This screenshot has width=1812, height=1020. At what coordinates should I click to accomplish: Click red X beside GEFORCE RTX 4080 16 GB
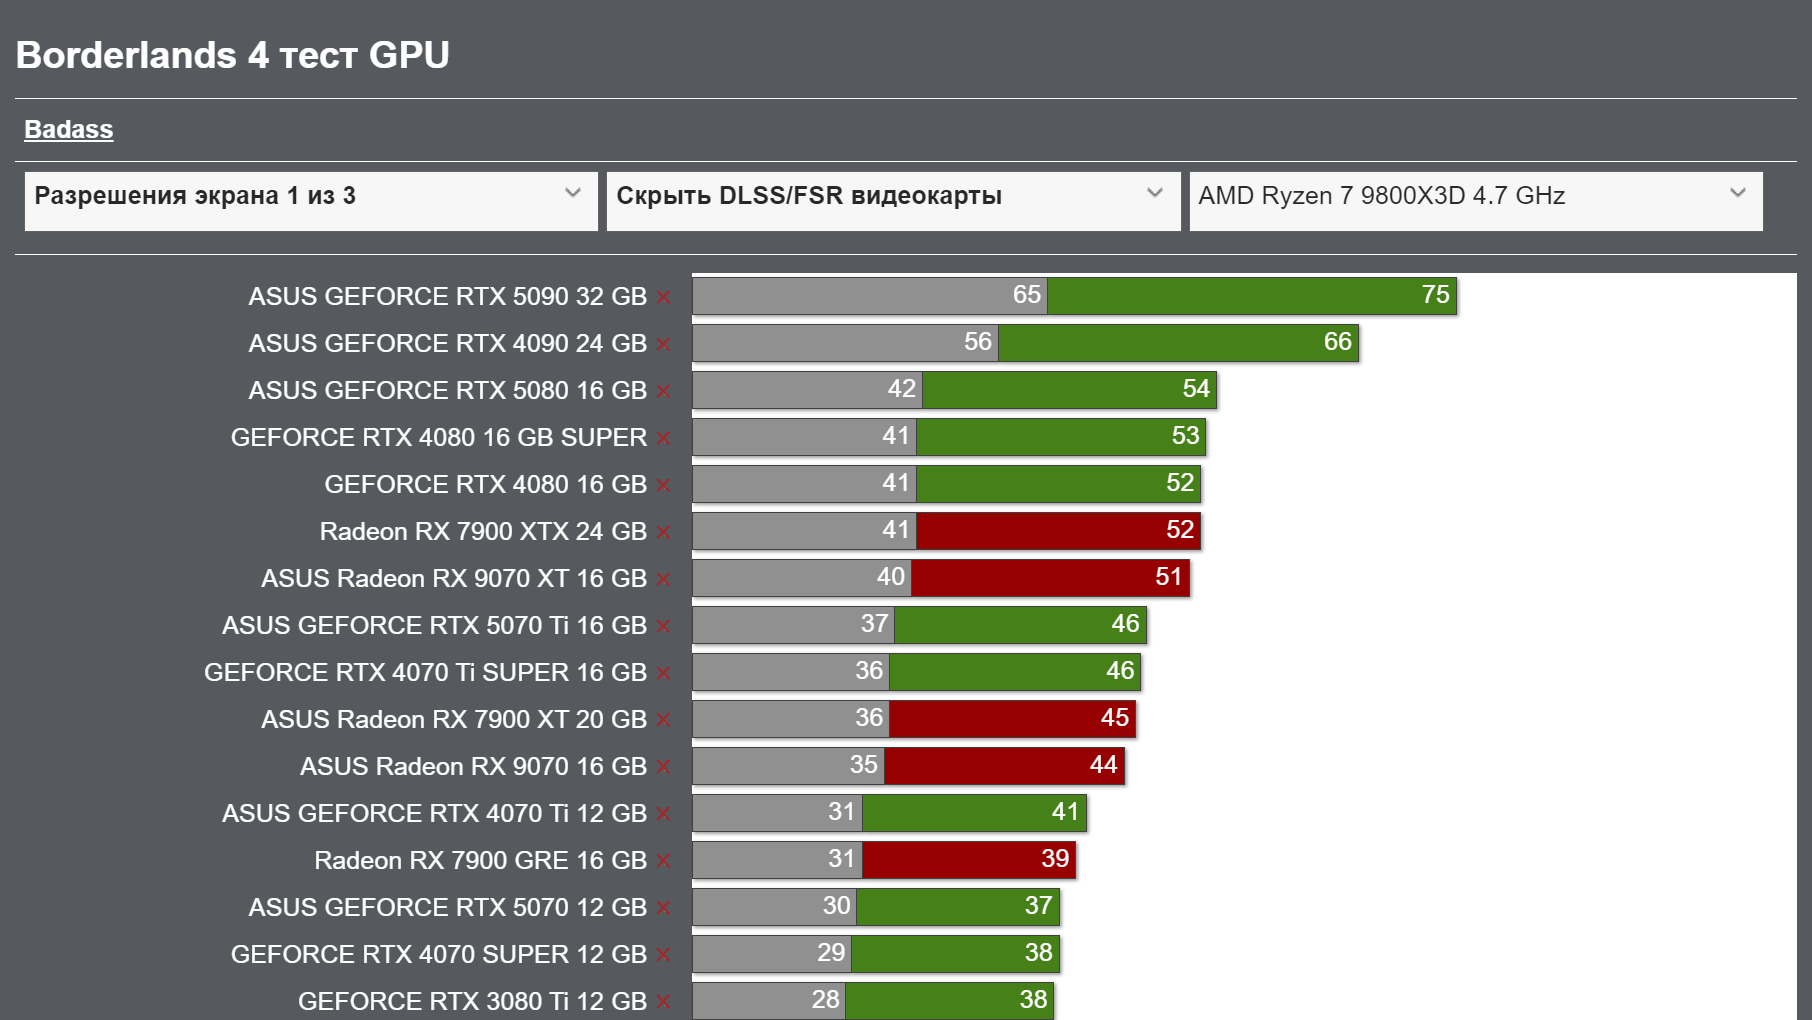[x=664, y=485]
